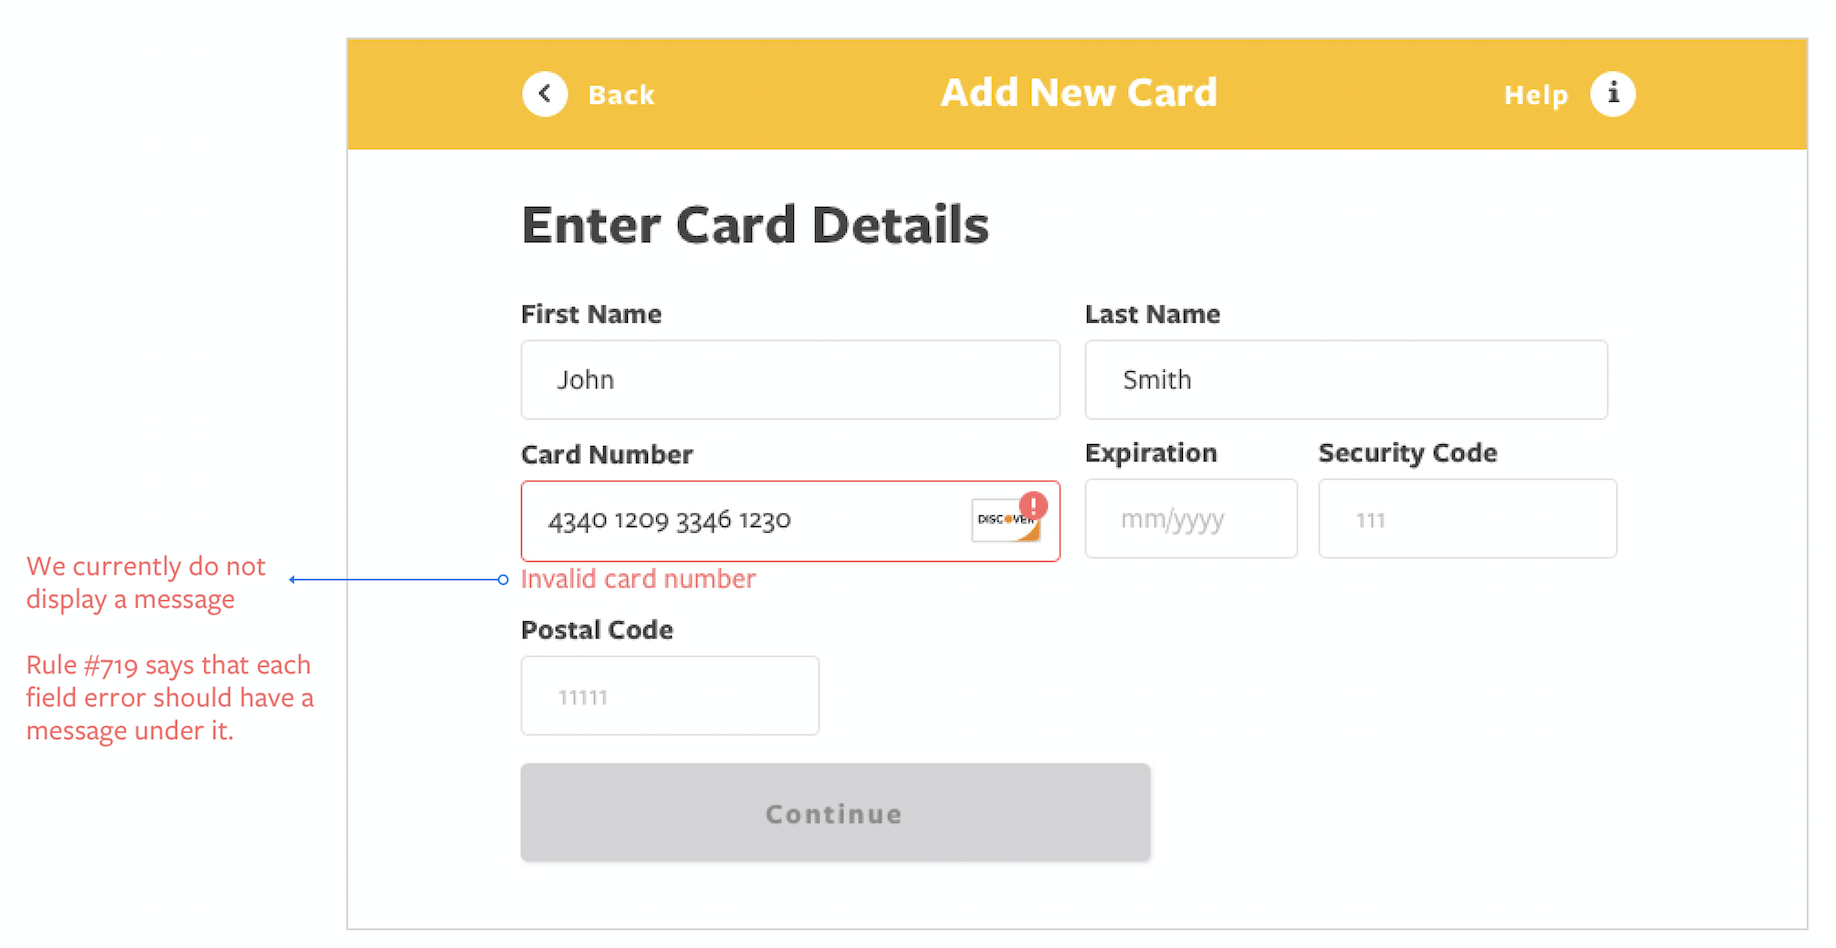Click the help info icon
The width and height of the screenshot is (1836, 948).
click(x=1612, y=94)
